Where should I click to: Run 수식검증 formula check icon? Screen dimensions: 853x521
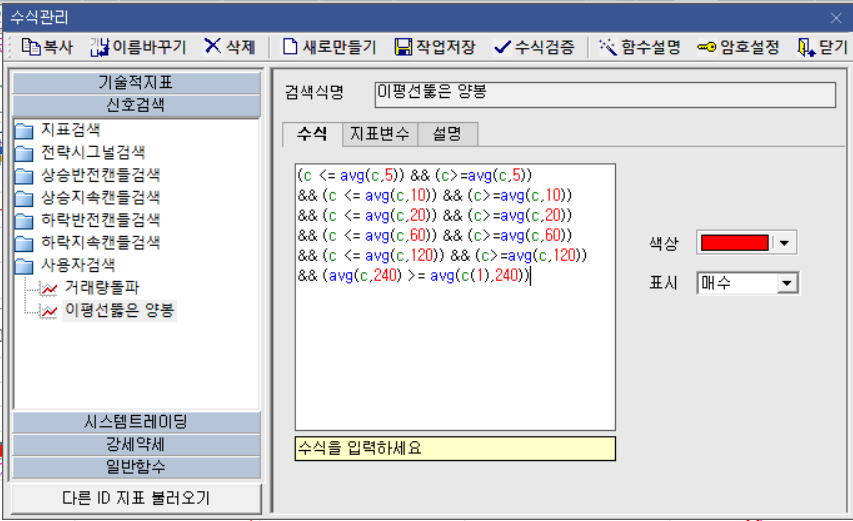click(x=503, y=47)
